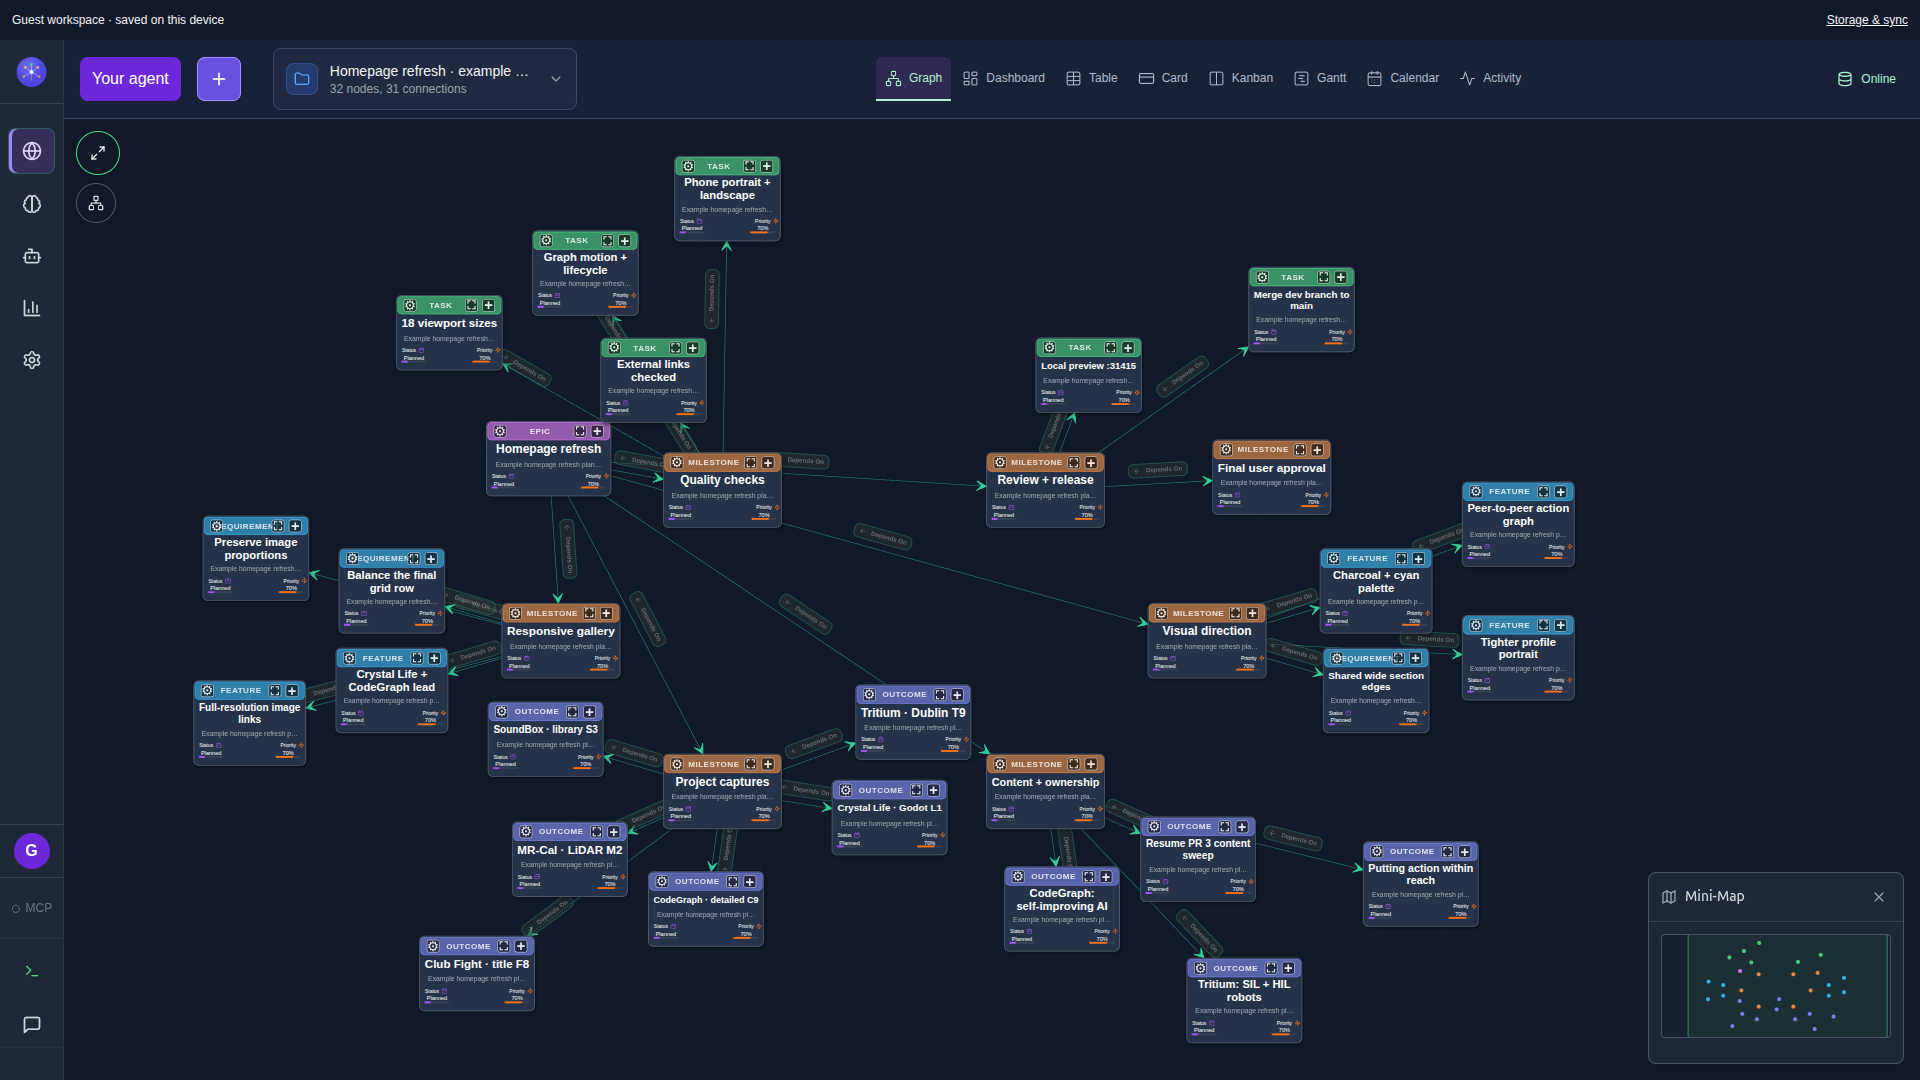Open gear on Visual direction milestone
Viewport: 1920px width, 1080px height.
[x=1161, y=614]
